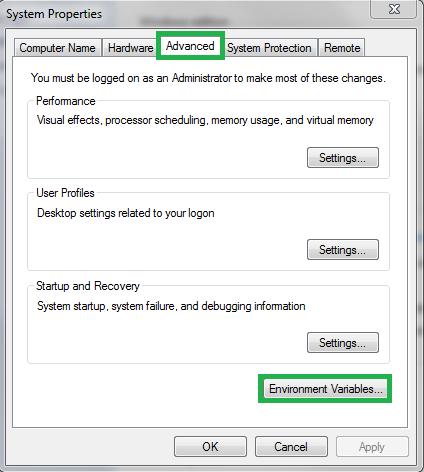Image resolution: width=424 pixels, height=472 pixels.
Task: Switch to the Computer Name tab
Action: 57,48
